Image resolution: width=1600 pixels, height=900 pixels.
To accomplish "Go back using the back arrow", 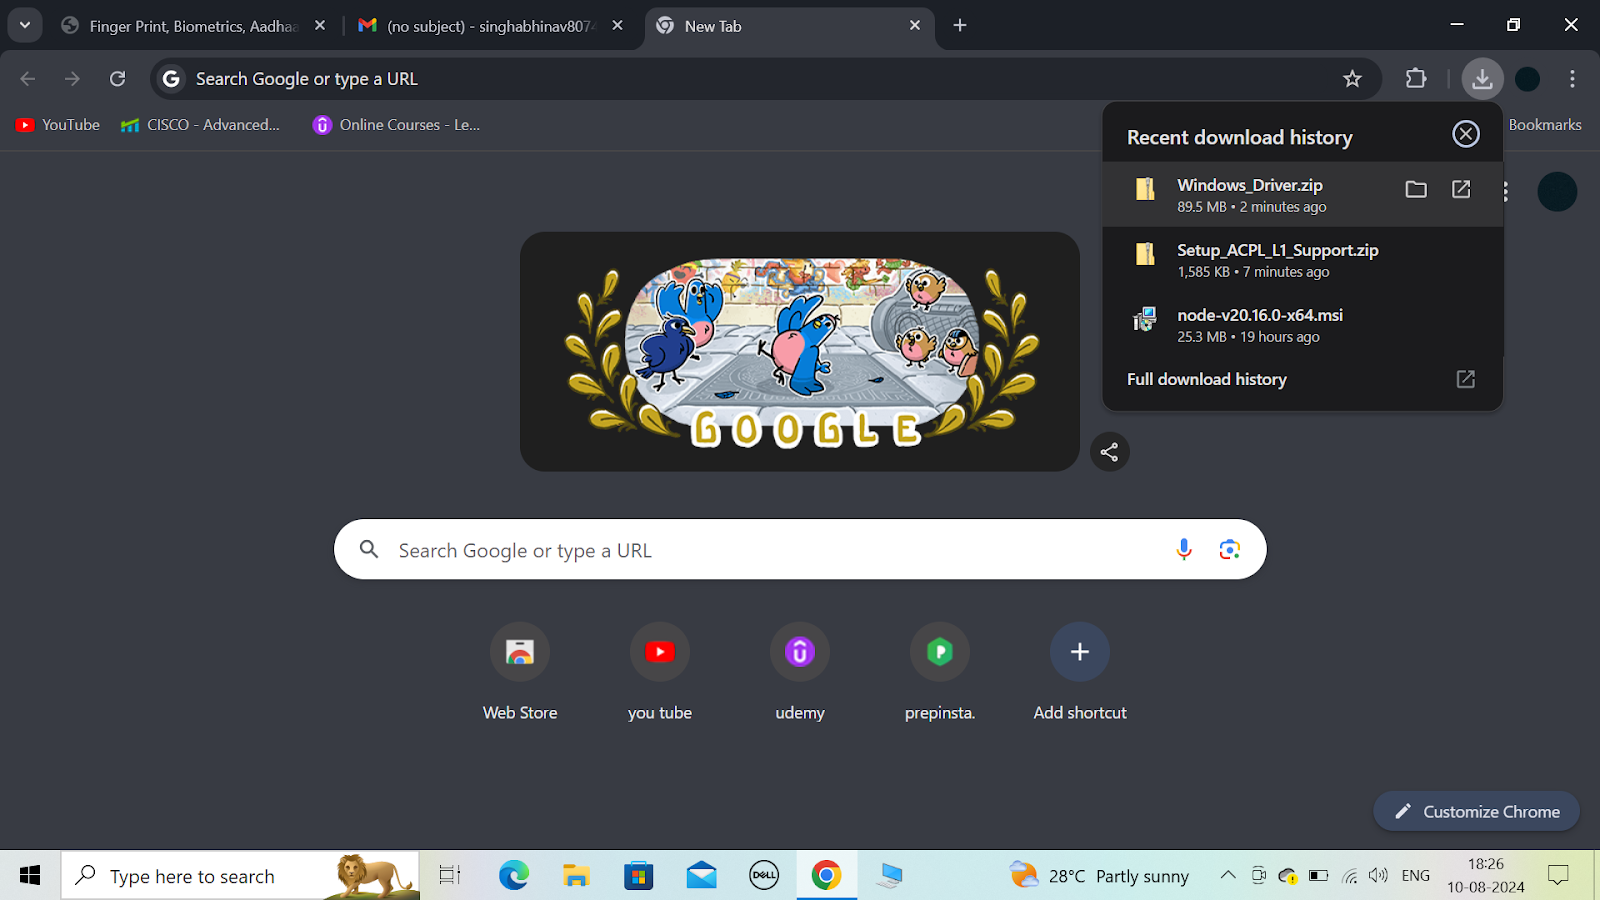I will click(x=28, y=79).
